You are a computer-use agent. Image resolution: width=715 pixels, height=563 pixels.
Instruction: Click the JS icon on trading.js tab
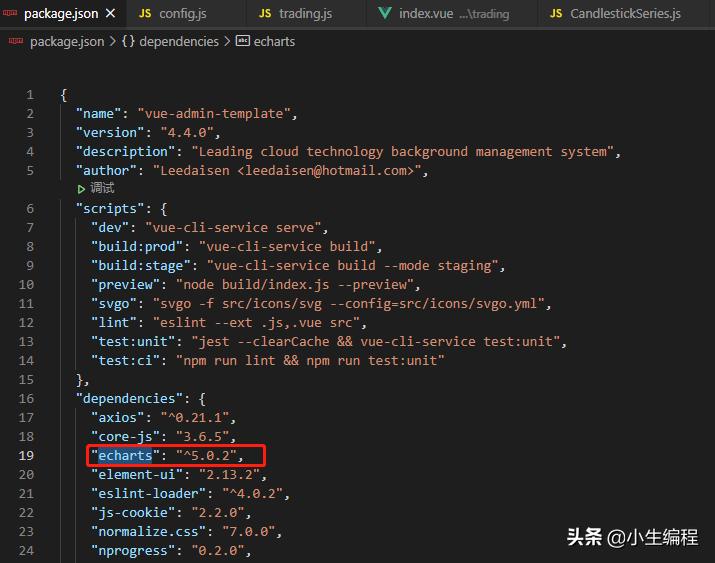pos(265,14)
